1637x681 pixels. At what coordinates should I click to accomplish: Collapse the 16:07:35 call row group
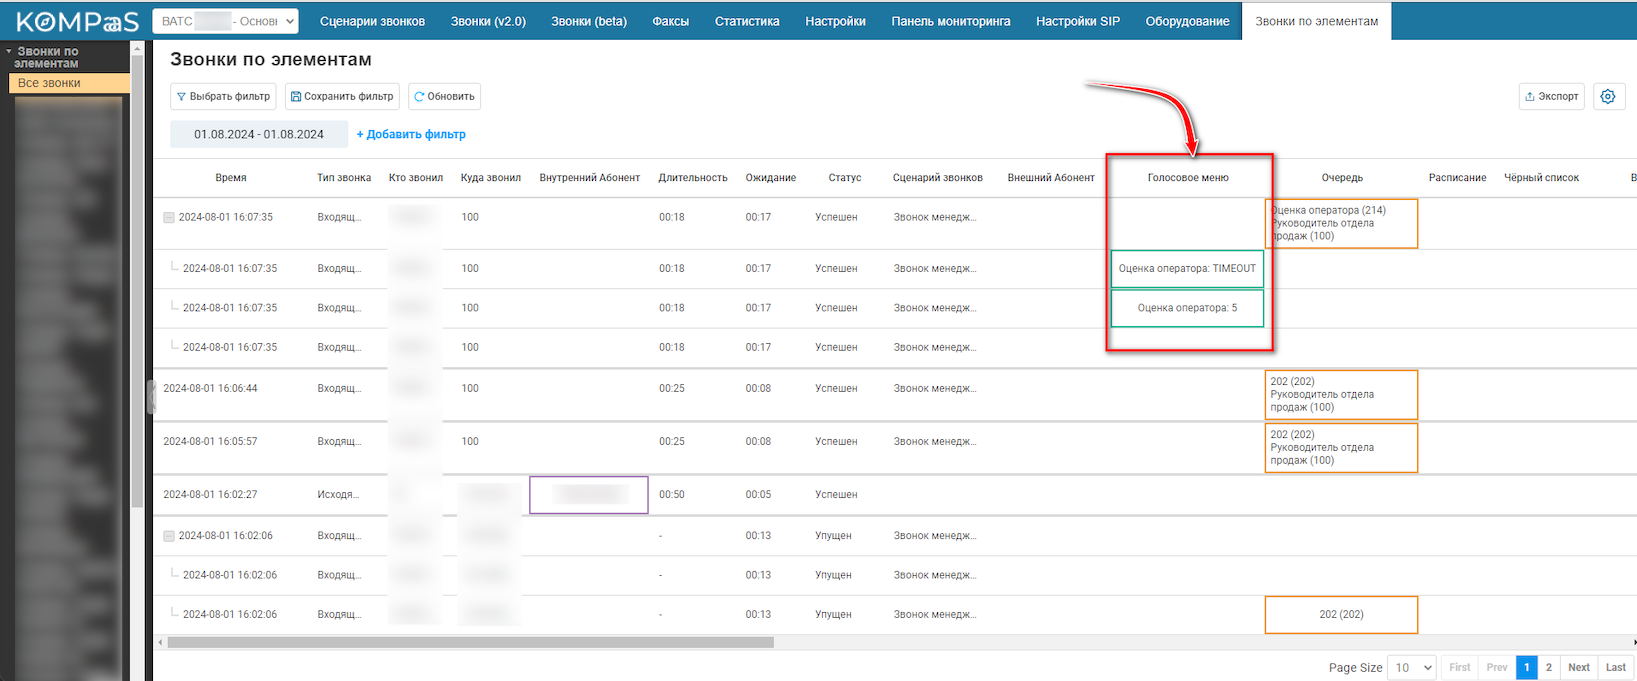click(169, 217)
